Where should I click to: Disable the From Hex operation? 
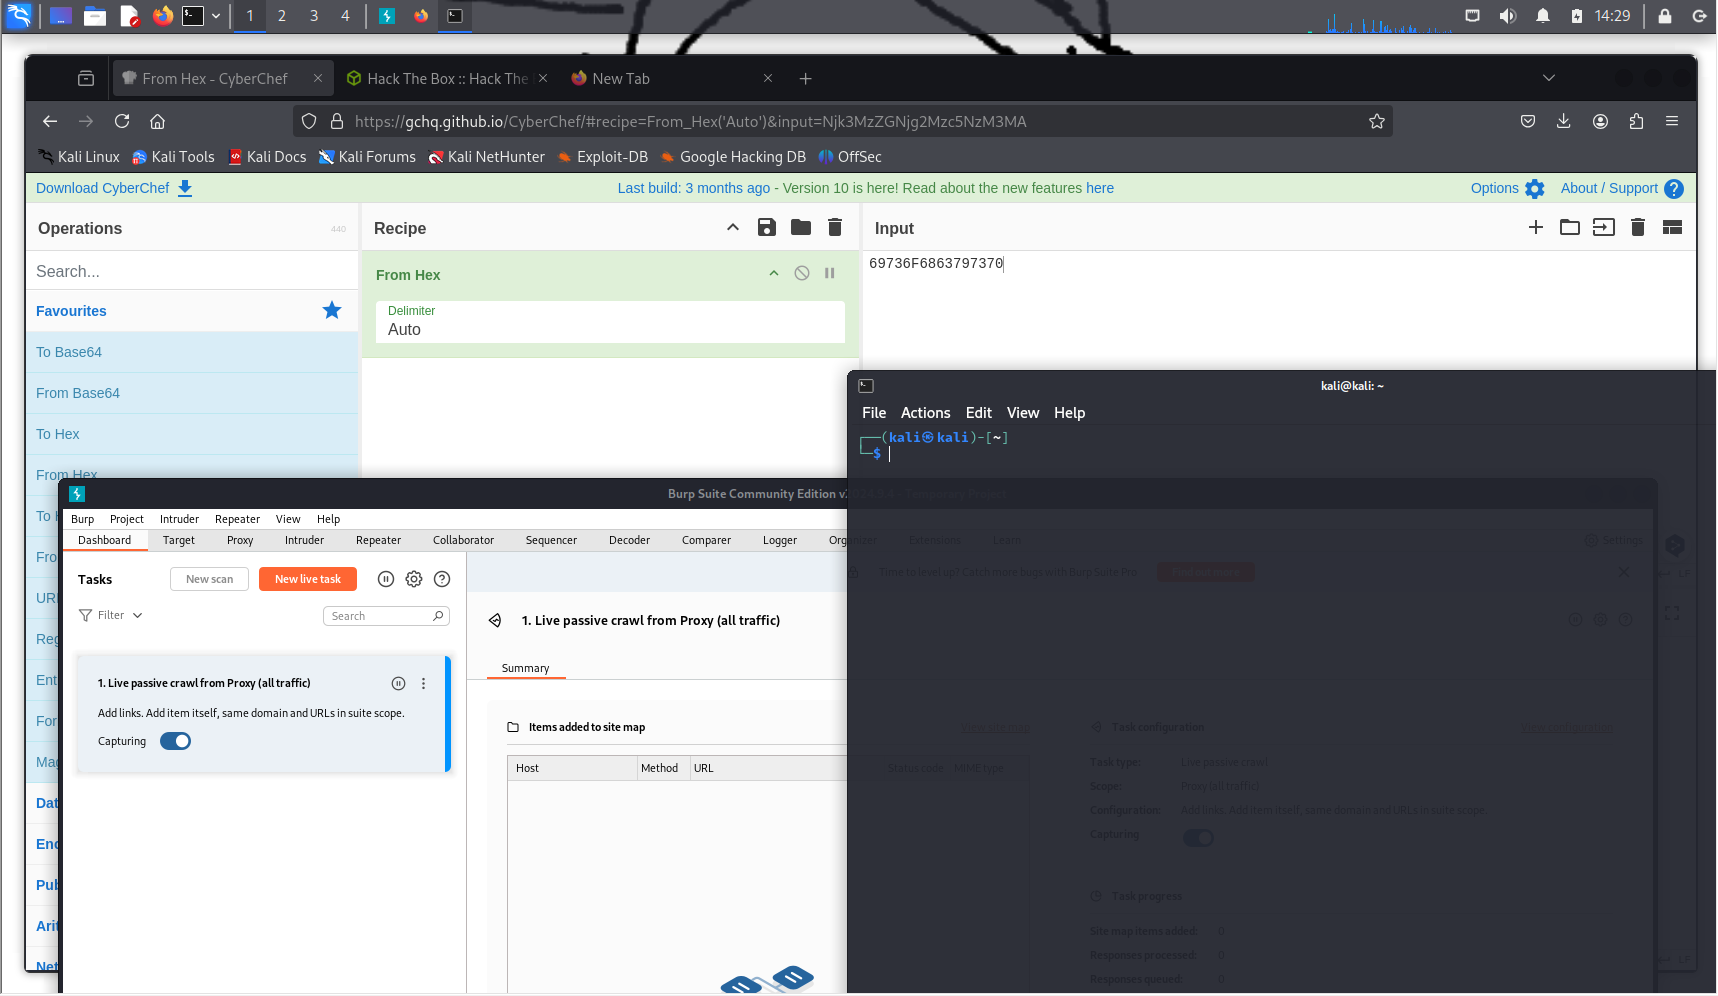tap(802, 273)
